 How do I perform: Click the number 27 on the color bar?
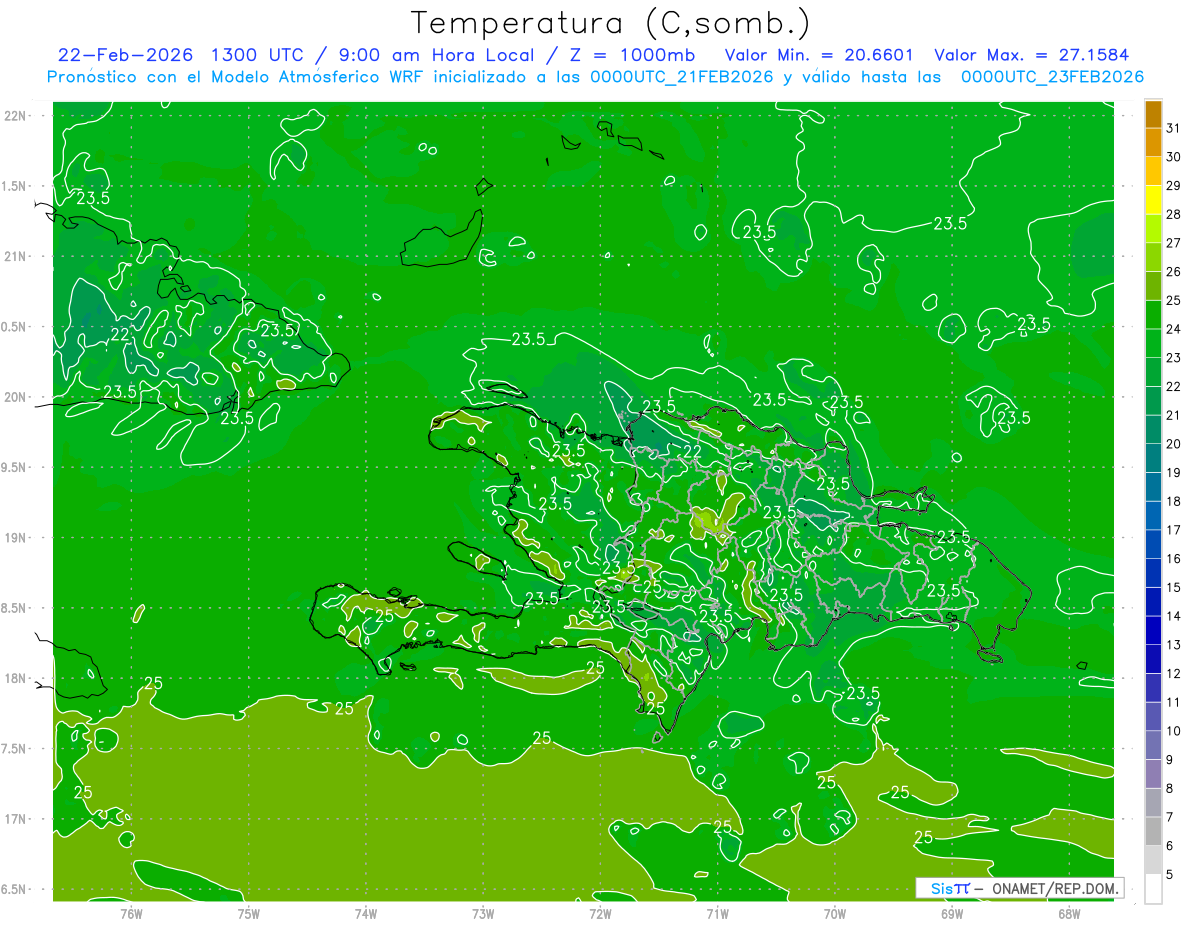[1174, 243]
